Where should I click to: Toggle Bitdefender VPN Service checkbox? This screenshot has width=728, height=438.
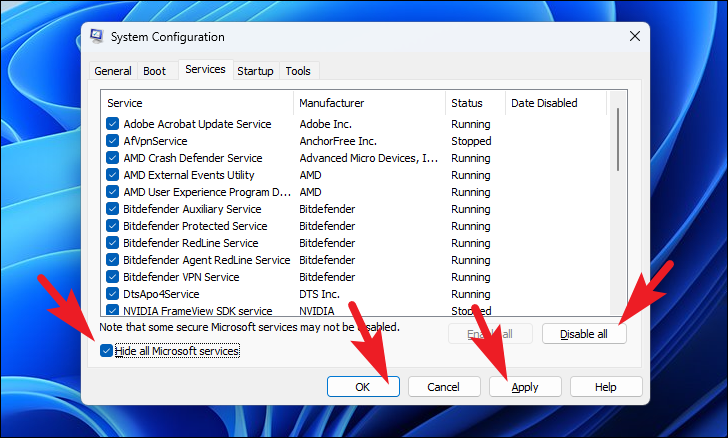coord(112,277)
